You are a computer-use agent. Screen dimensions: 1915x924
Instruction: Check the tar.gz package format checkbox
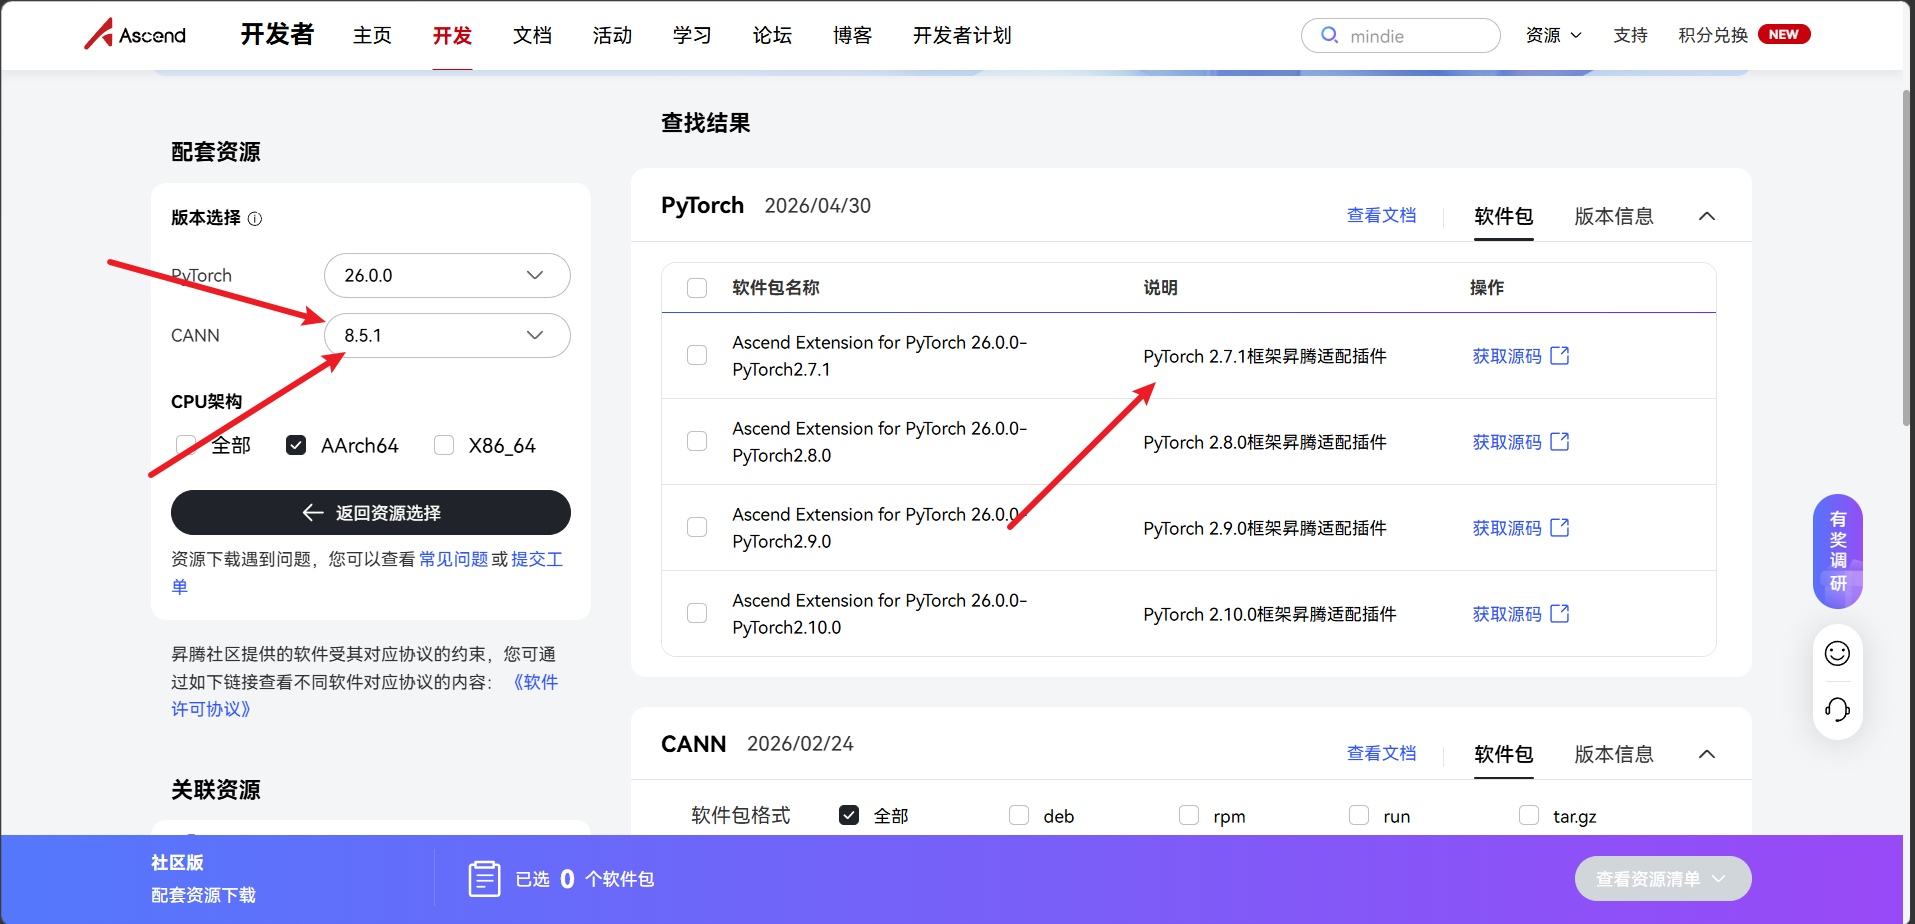pos(1529,815)
